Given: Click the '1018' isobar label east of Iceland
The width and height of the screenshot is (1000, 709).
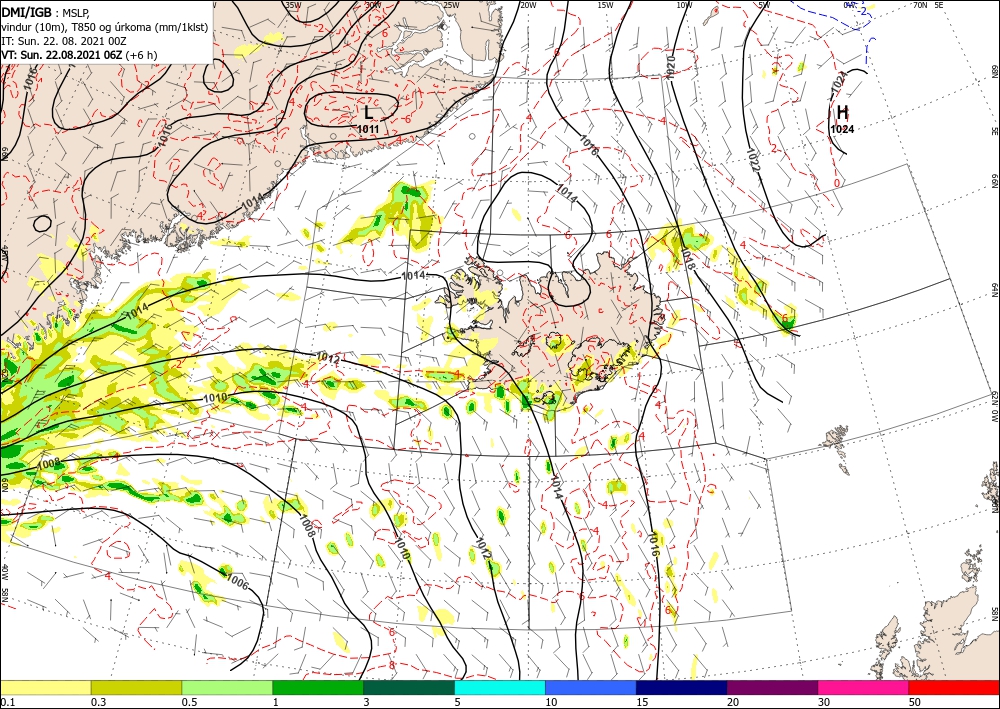Looking at the screenshot, I should click(x=687, y=257).
